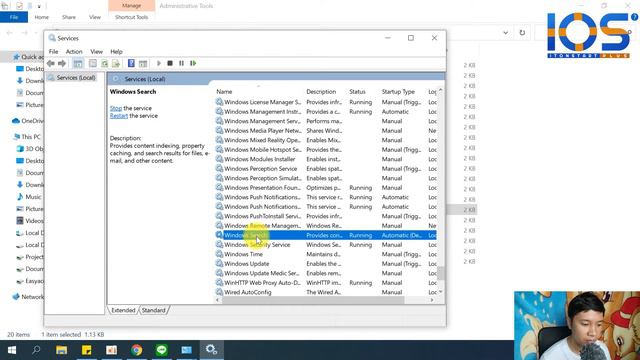Select Network in Explorer navigation pane

pyautogui.click(x=28, y=297)
